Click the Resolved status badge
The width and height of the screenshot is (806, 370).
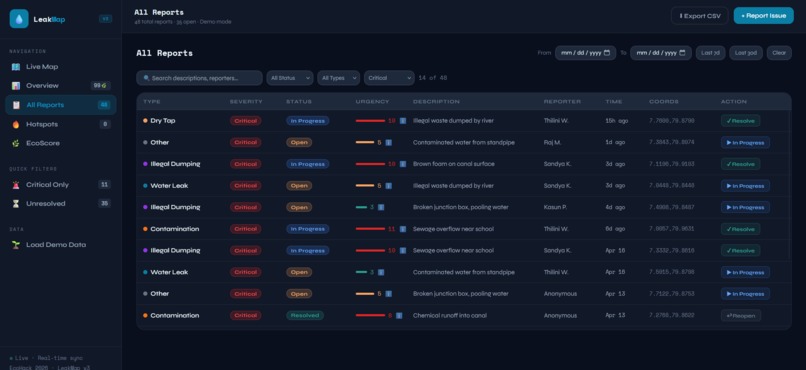[305, 316]
